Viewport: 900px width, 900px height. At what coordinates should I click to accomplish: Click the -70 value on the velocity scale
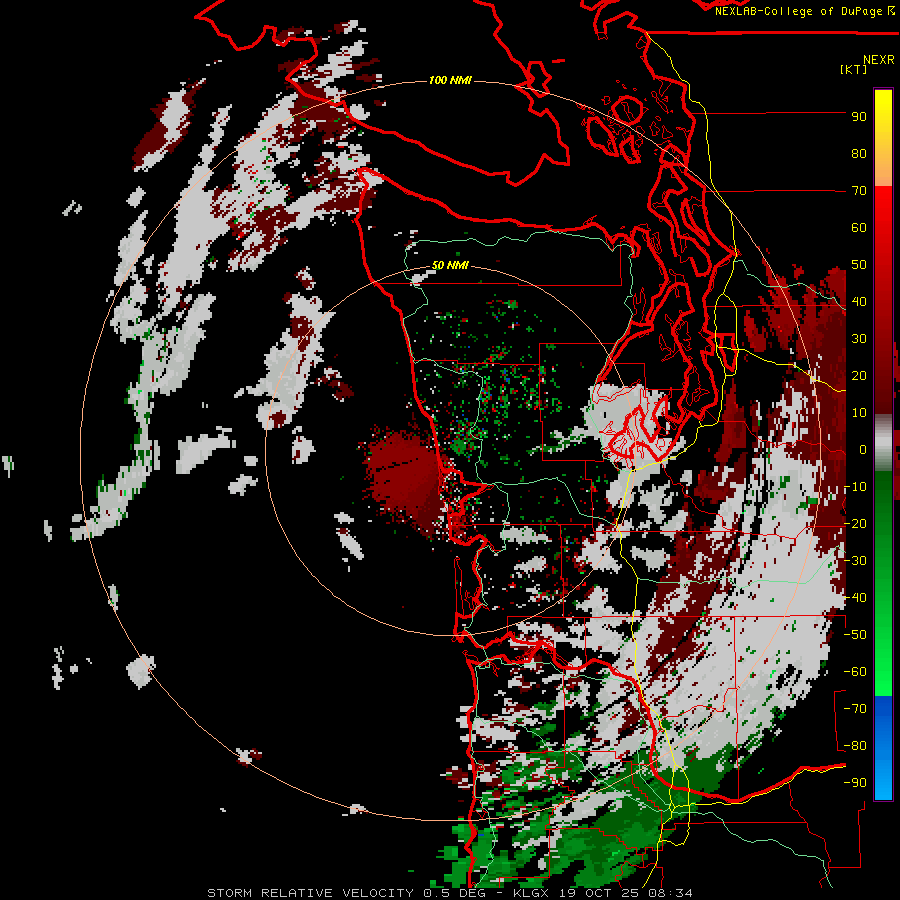point(855,709)
